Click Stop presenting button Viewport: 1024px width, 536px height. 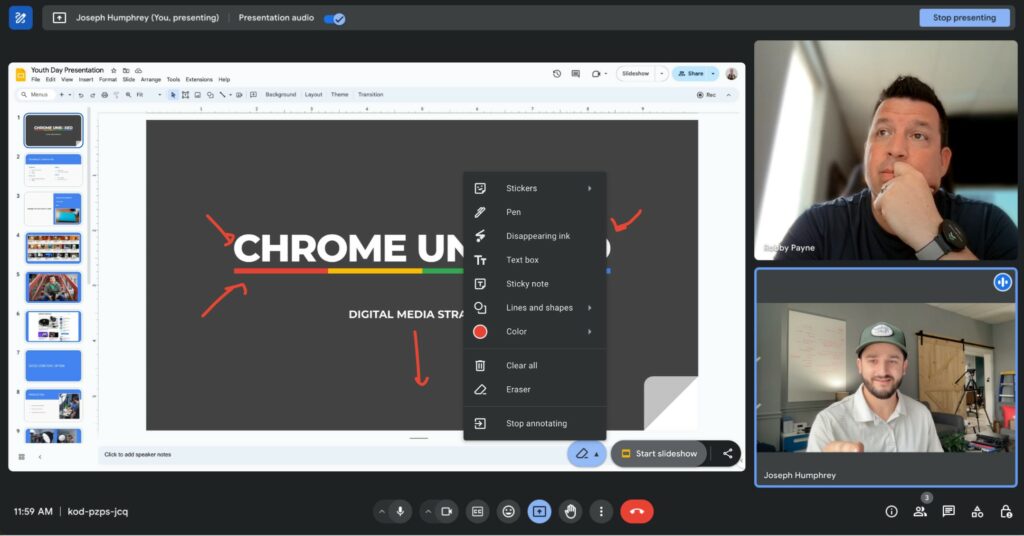[964, 18]
